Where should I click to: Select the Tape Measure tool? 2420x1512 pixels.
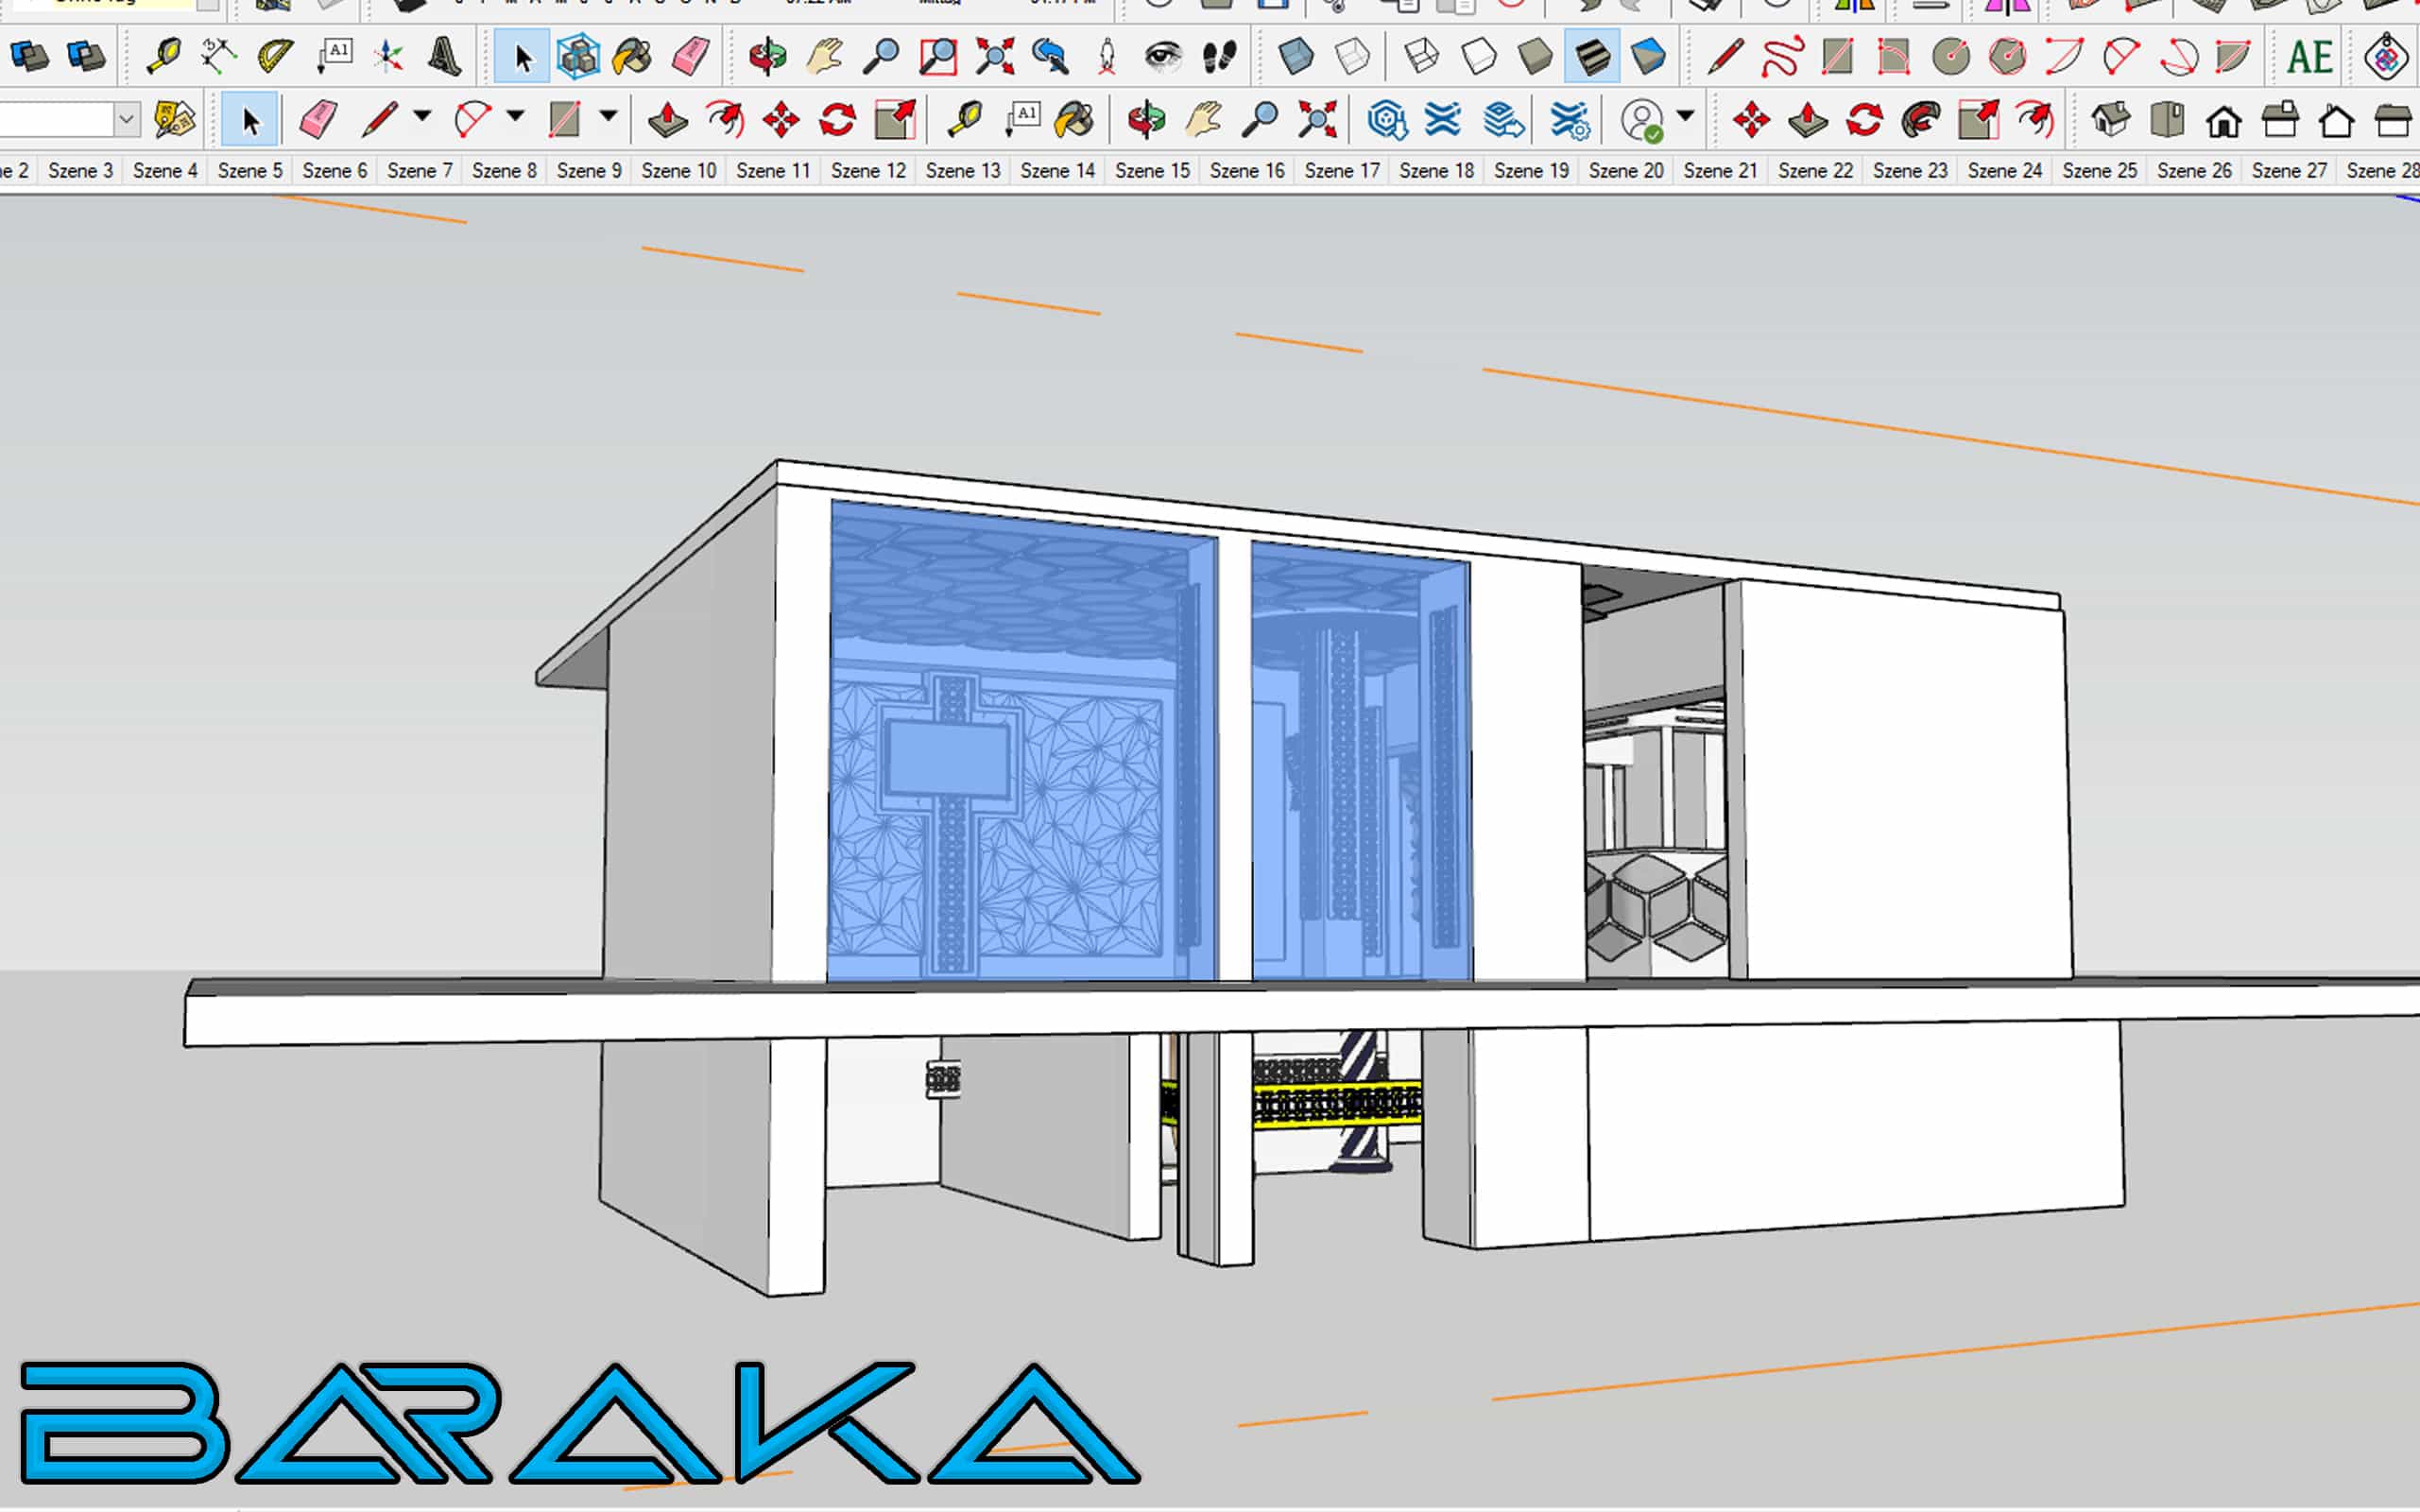coord(163,56)
